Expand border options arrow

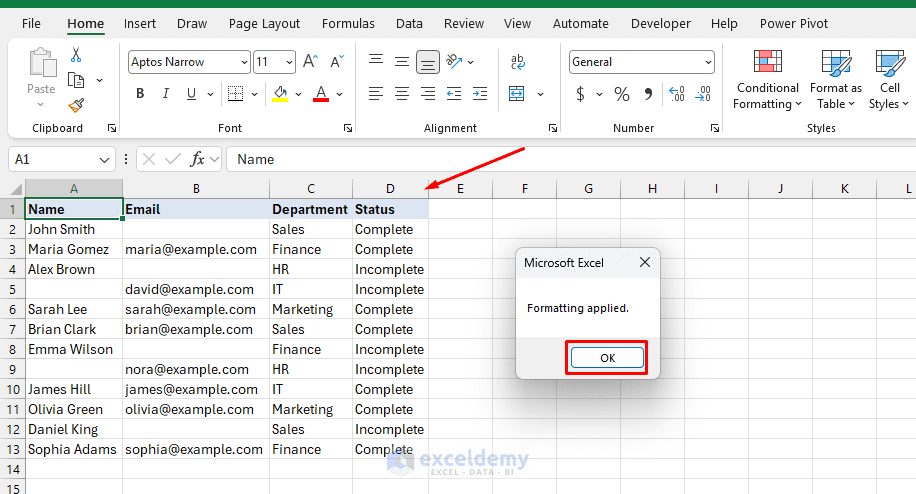tap(254, 94)
